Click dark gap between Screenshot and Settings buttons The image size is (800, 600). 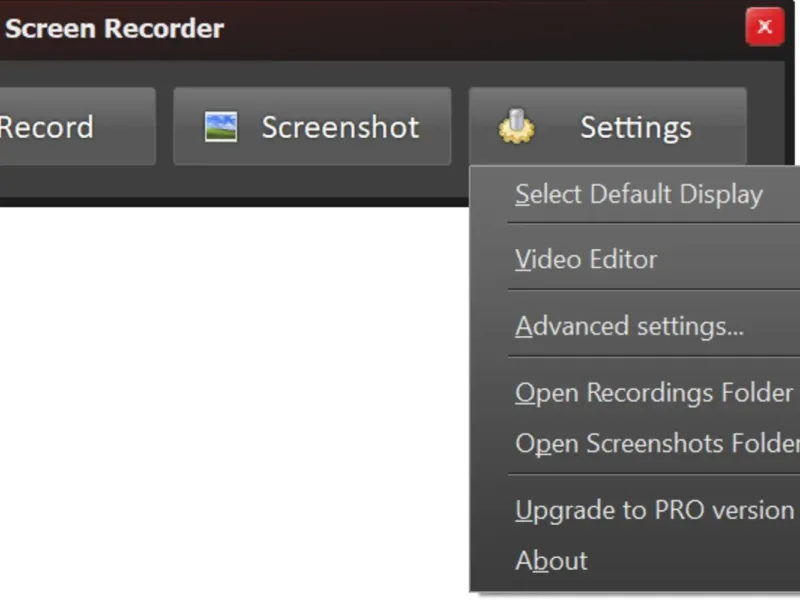point(460,127)
